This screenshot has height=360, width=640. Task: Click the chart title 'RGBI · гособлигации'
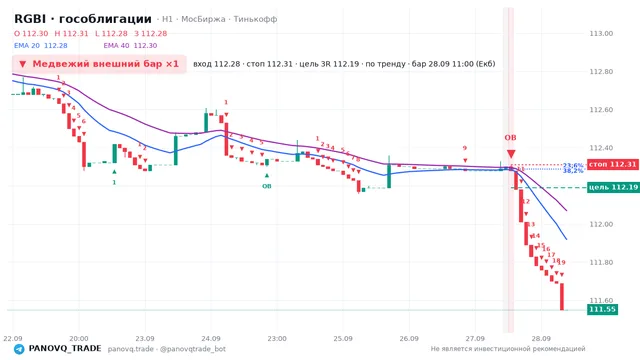click(x=83, y=19)
